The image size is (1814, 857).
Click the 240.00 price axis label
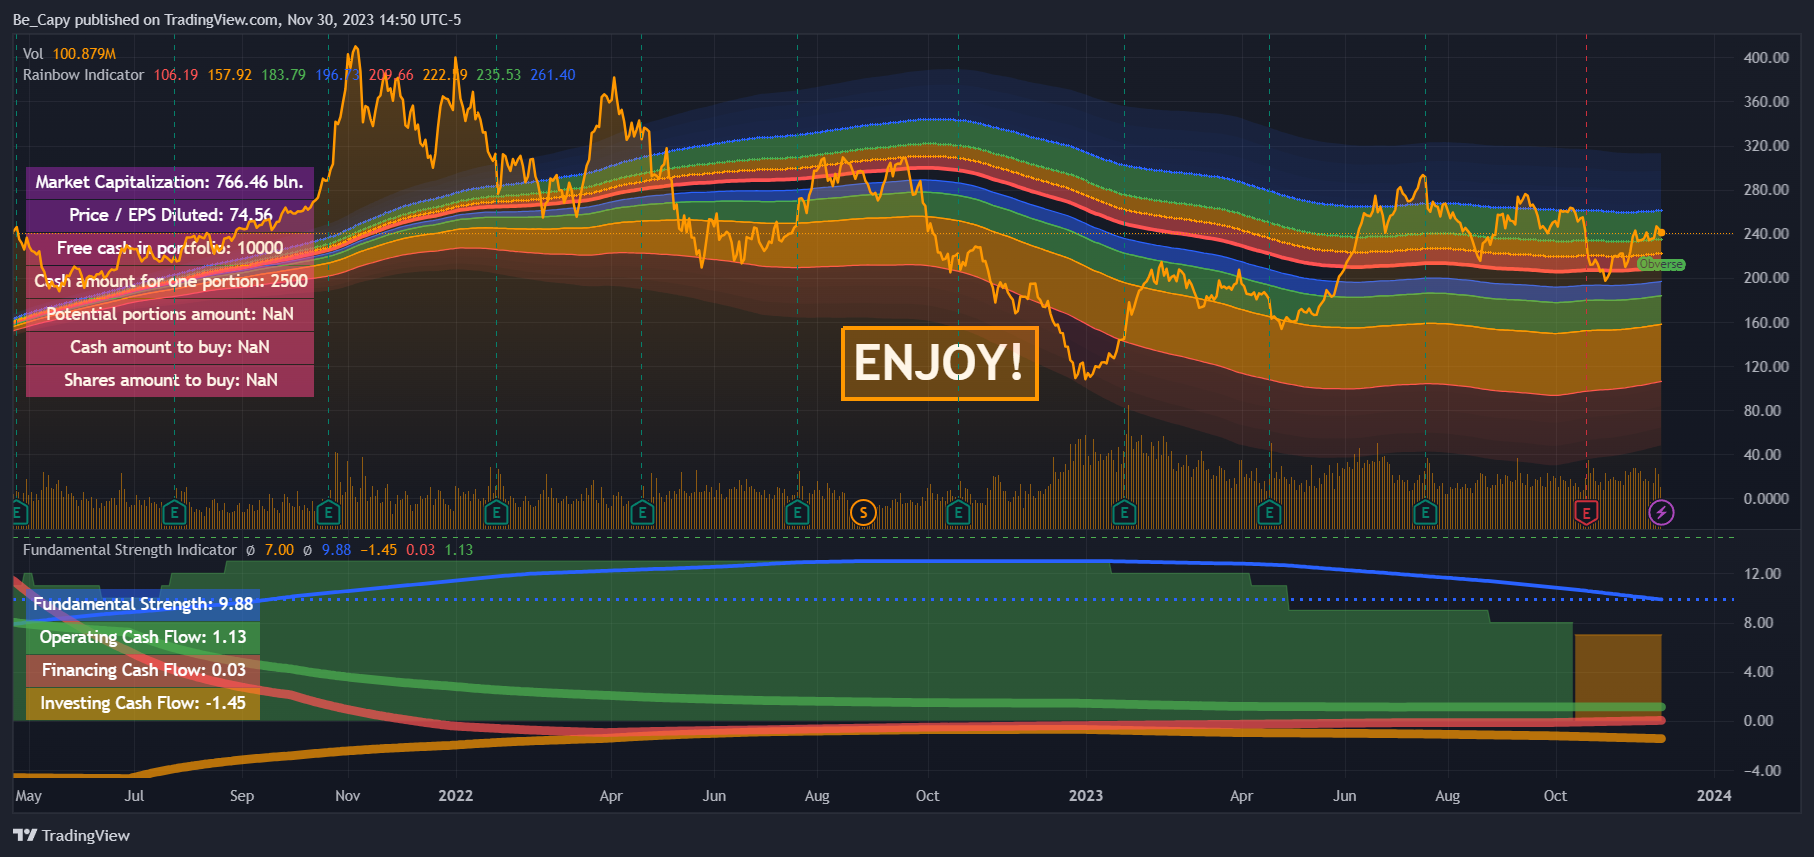click(x=1766, y=234)
